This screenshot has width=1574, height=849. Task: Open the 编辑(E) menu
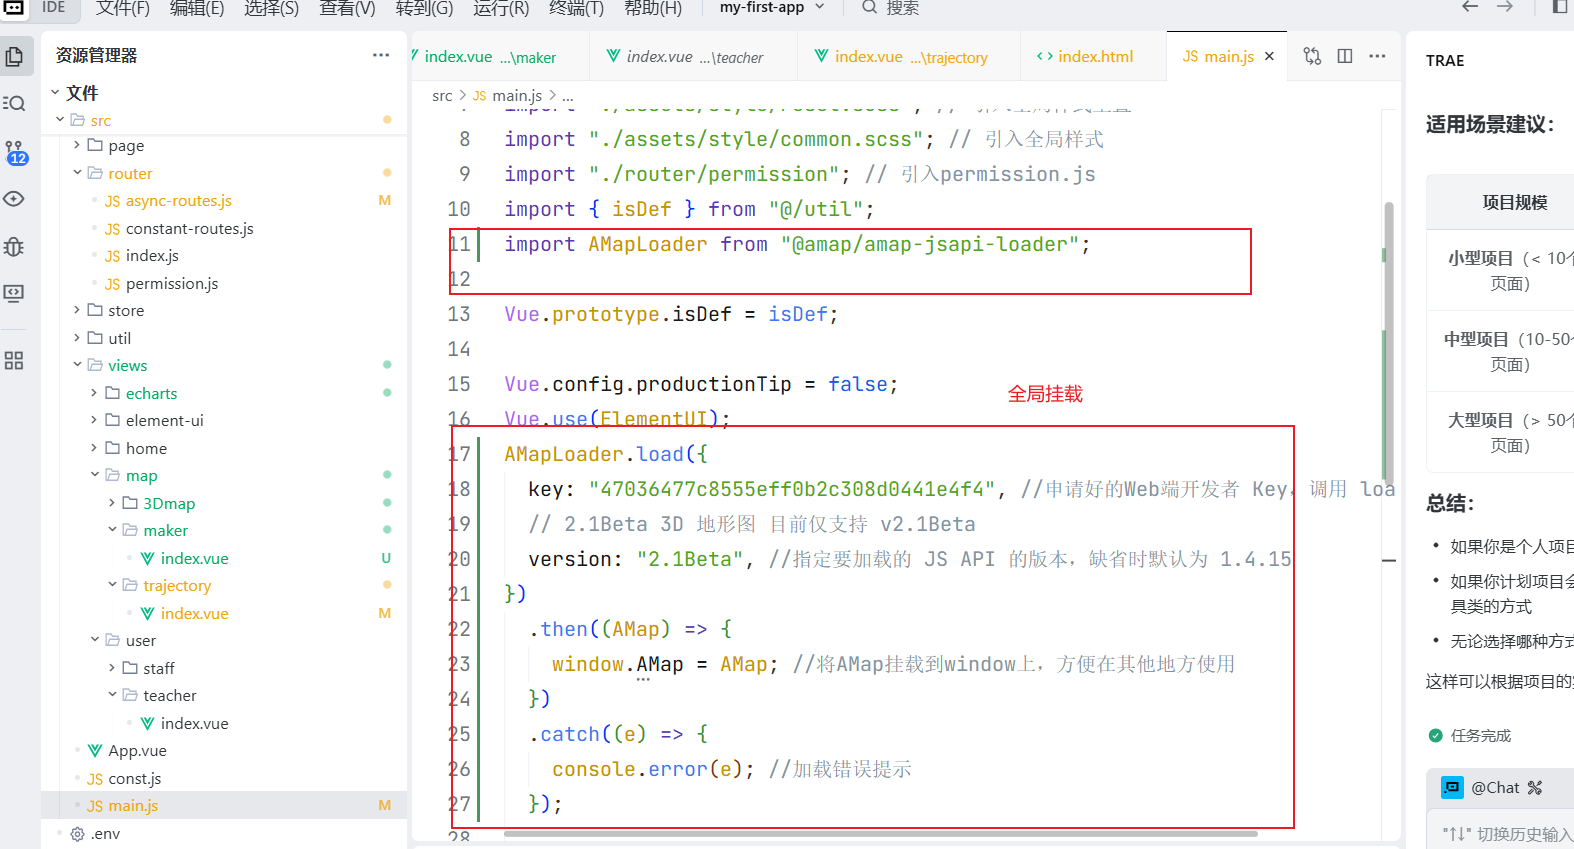(x=197, y=8)
